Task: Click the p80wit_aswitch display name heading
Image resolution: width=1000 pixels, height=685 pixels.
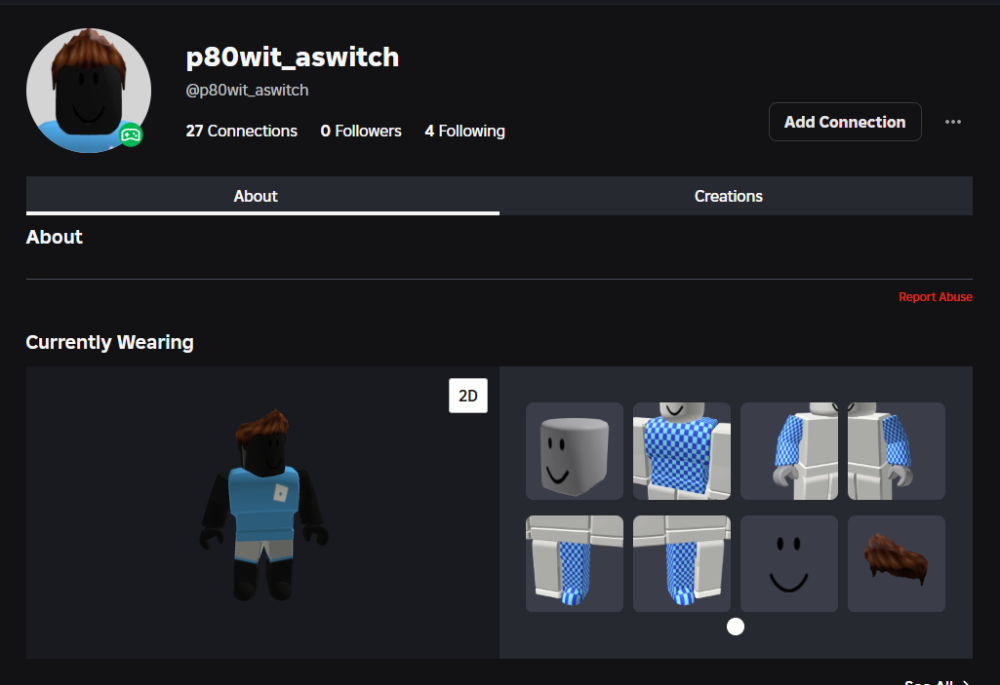Action: pyautogui.click(x=292, y=57)
